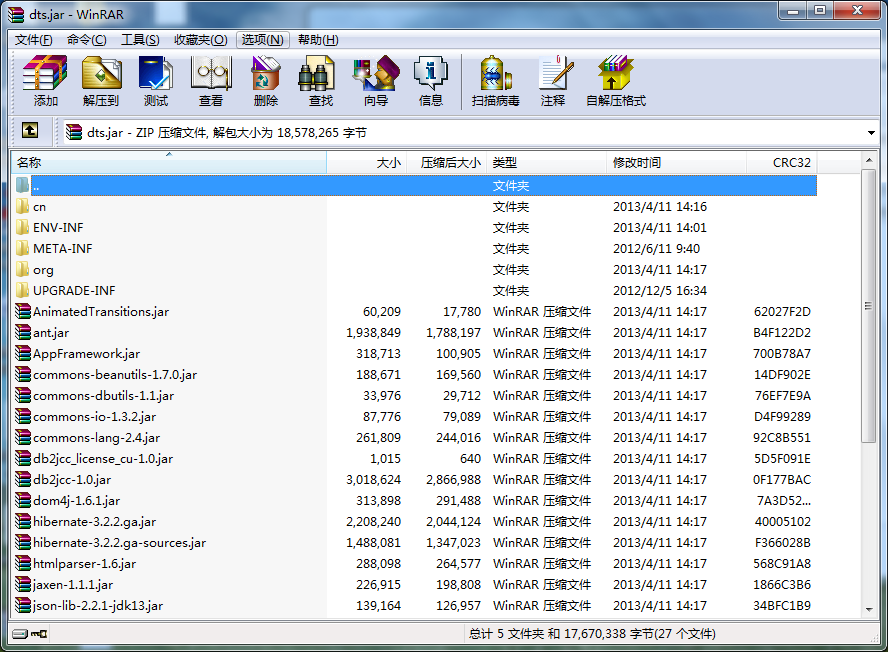This screenshot has width=888, height=652.
Task: Select hibernate-3.2.2.ga.jar file name
Action: click(x=95, y=521)
